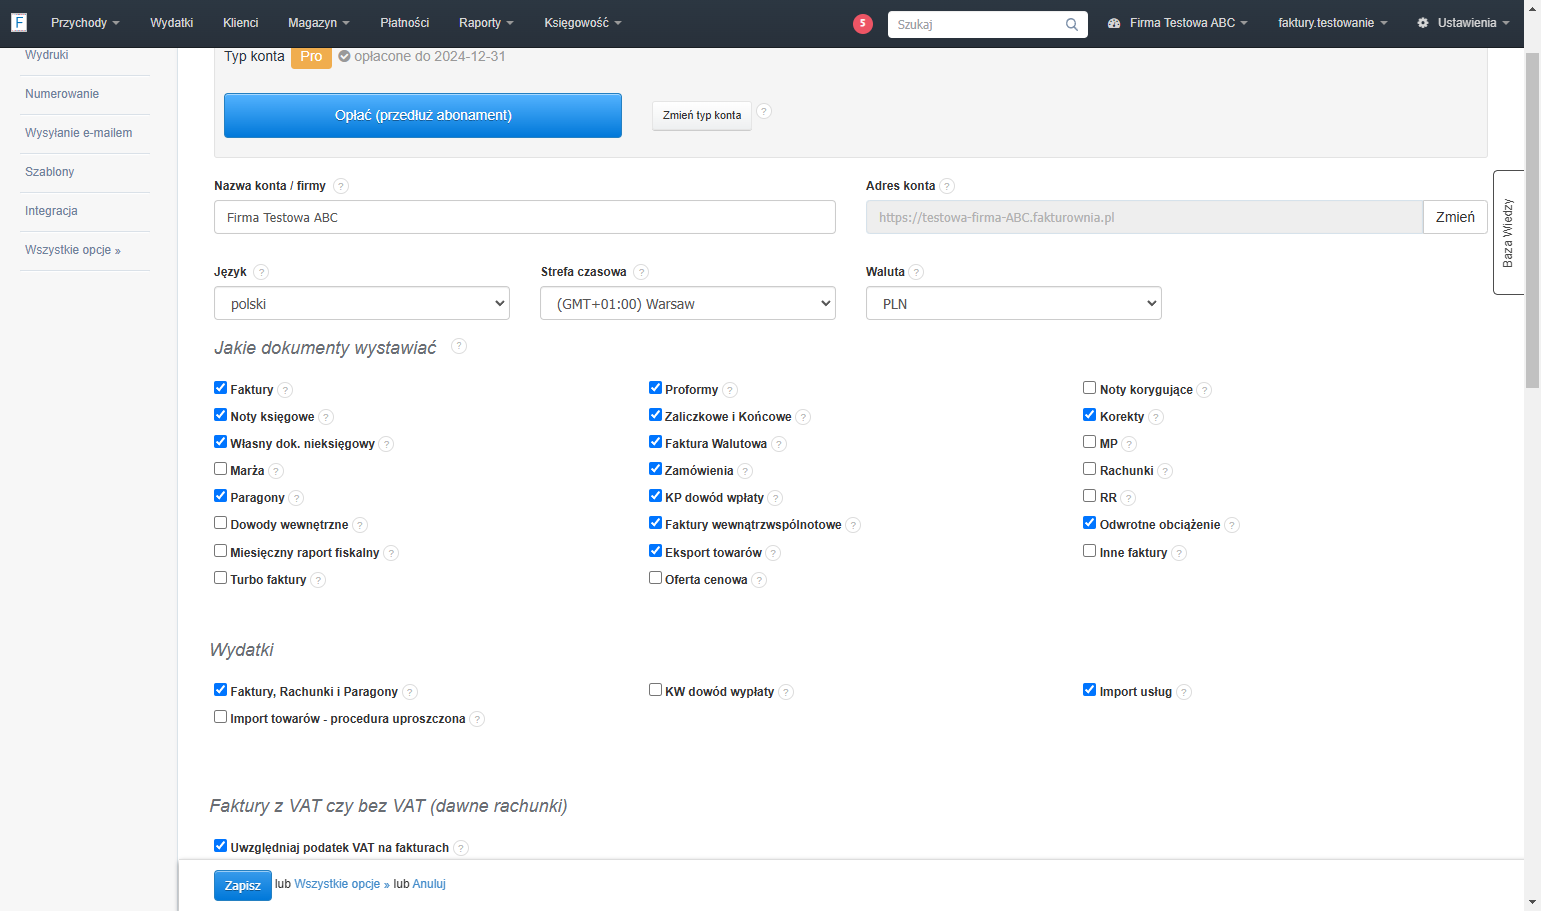Save settings with the Zapisz button
The image size is (1541, 911).
[x=242, y=885]
